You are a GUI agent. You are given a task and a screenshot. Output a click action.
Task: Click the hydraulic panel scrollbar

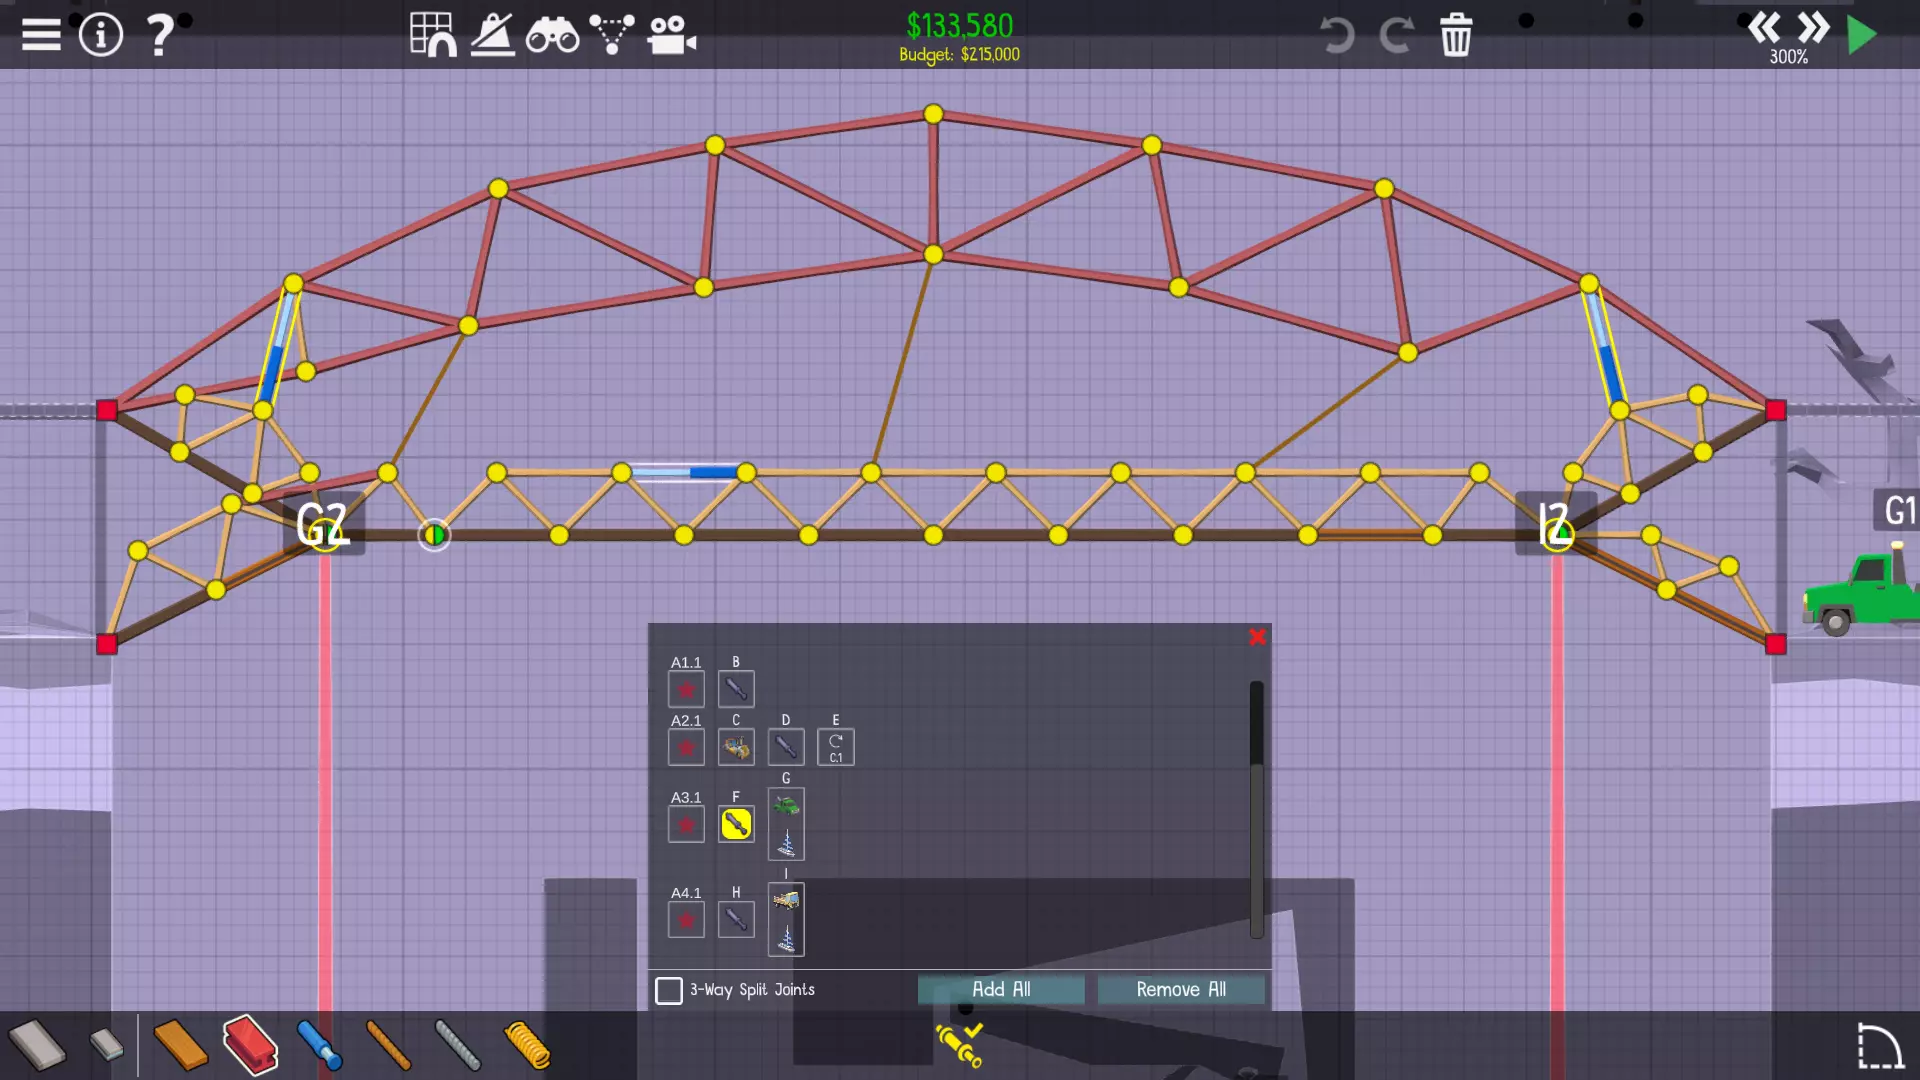pos(1256,810)
